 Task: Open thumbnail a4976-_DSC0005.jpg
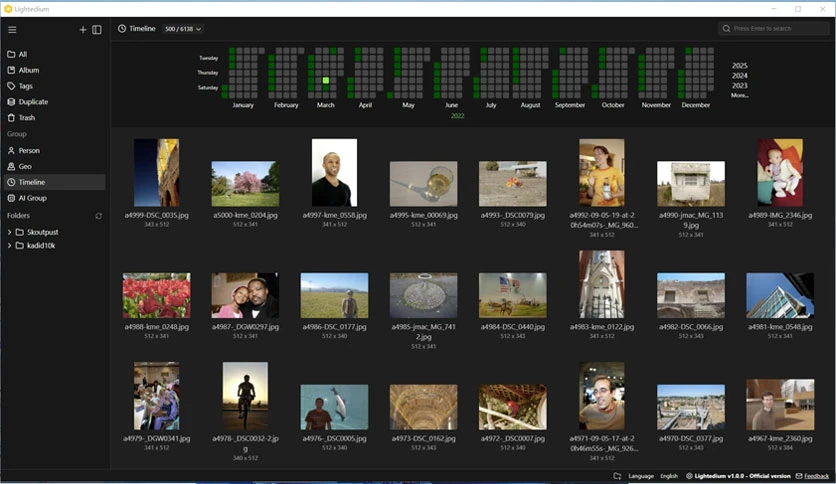point(334,407)
